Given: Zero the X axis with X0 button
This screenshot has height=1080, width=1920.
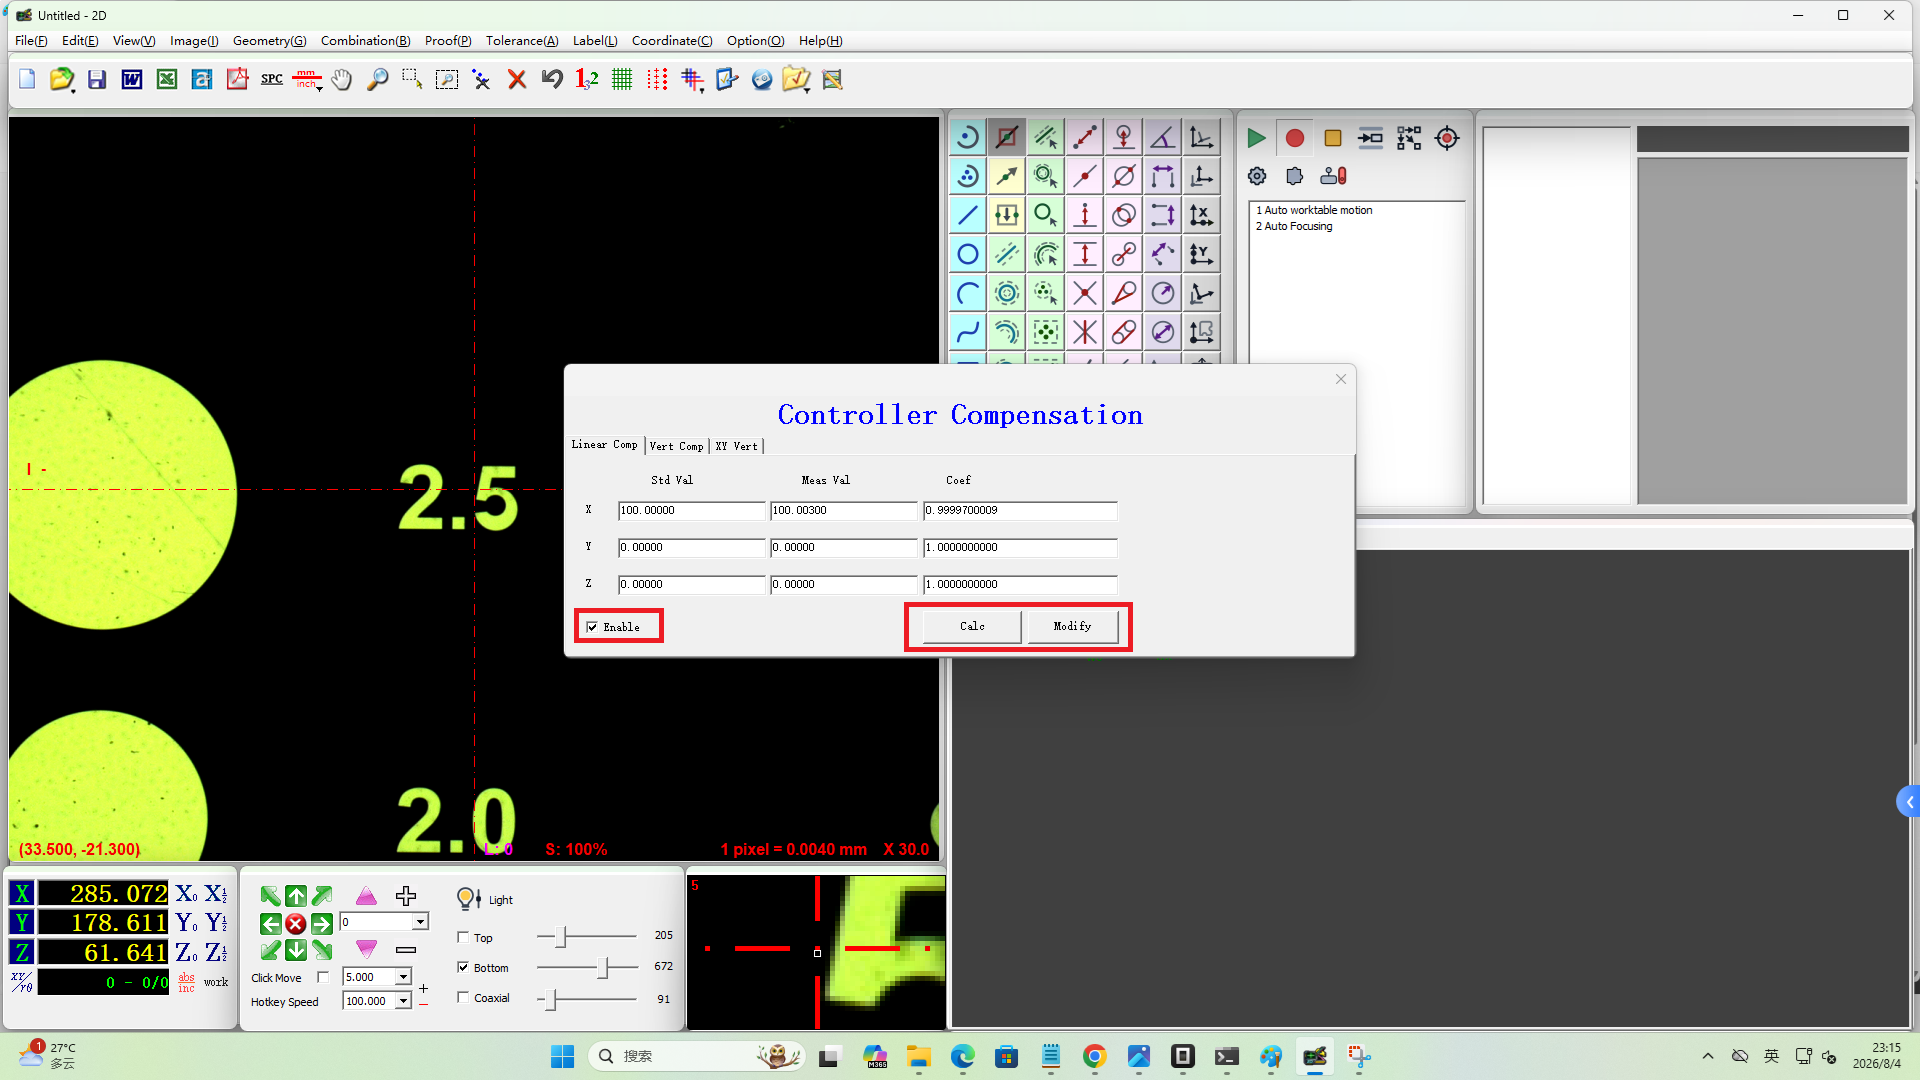Looking at the screenshot, I should coord(186,894).
